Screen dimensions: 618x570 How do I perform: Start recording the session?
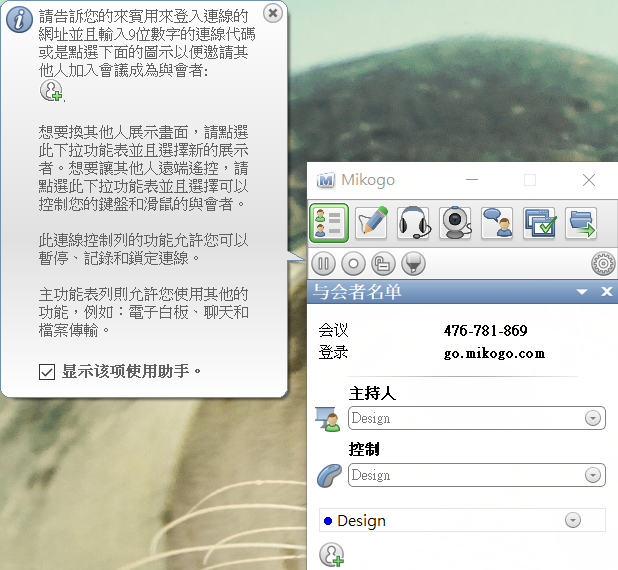pos(353,264)
